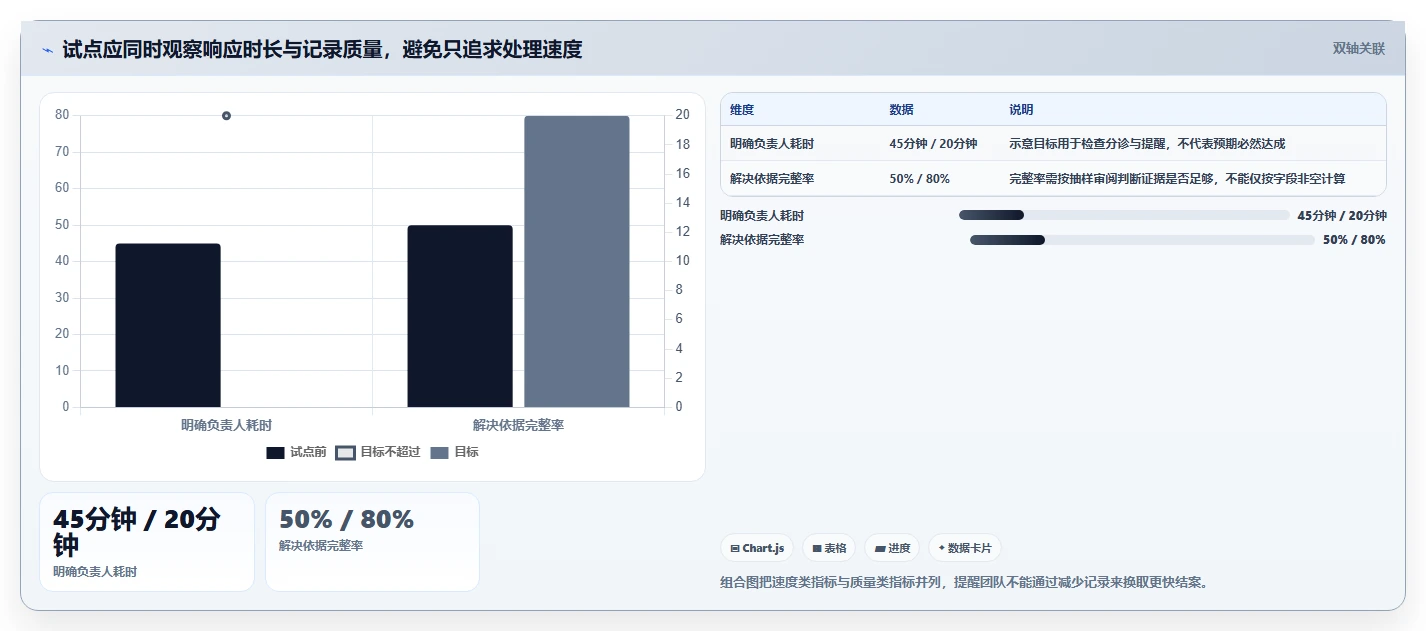Click the 解决依据完整率 table row label

(x=772, y=179)
